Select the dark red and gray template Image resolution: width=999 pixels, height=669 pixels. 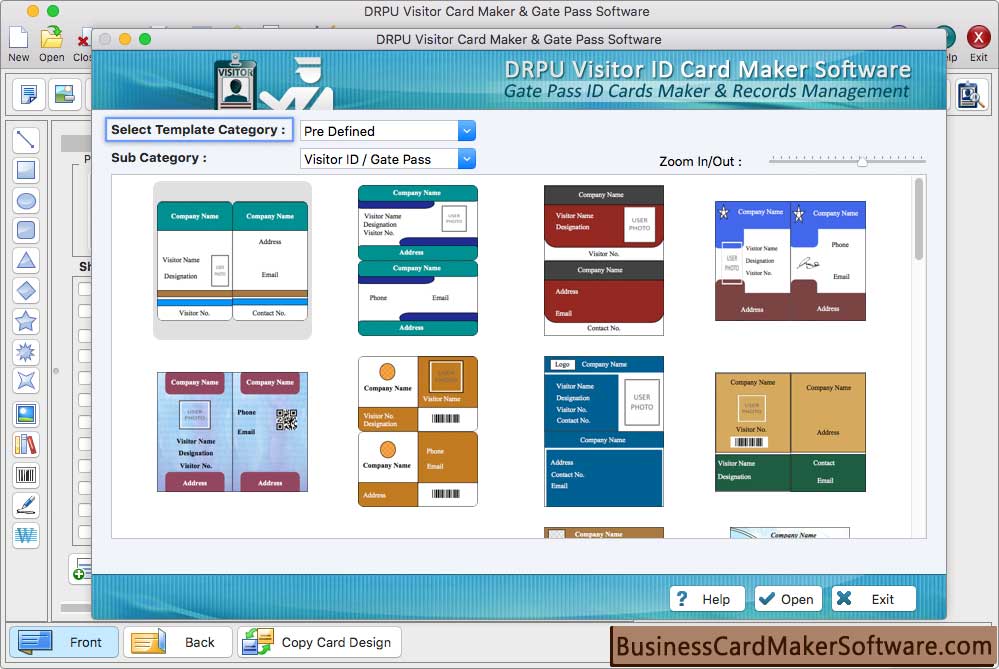pos(603,260)
